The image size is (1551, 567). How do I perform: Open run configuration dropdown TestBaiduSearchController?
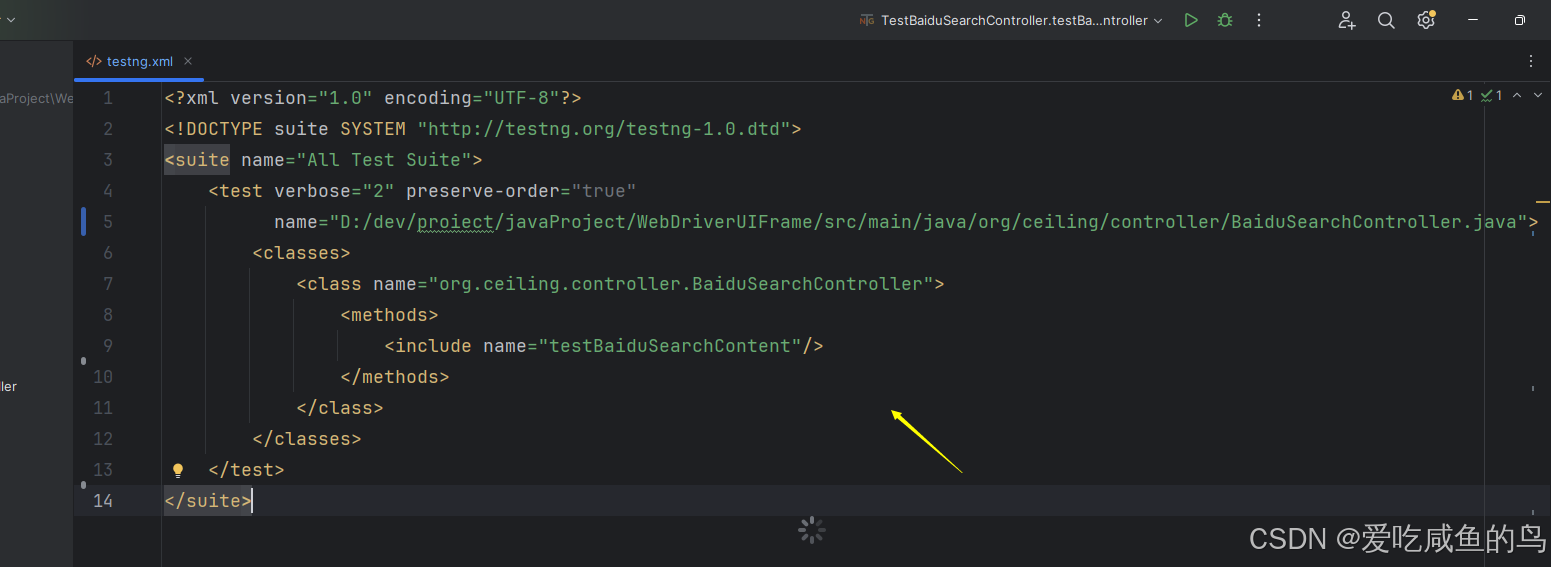point(1011,20)
